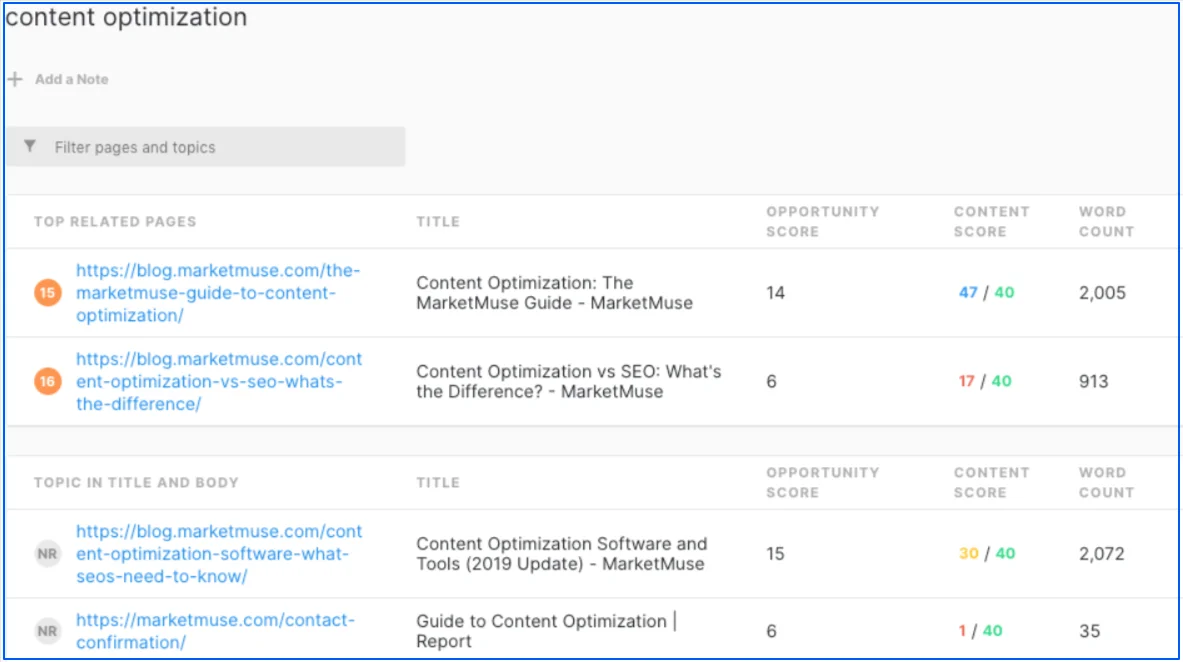Click content score 30 / 40
Image resolution: width=1183 pixels, height=662 pixels.
coord(987,553)
